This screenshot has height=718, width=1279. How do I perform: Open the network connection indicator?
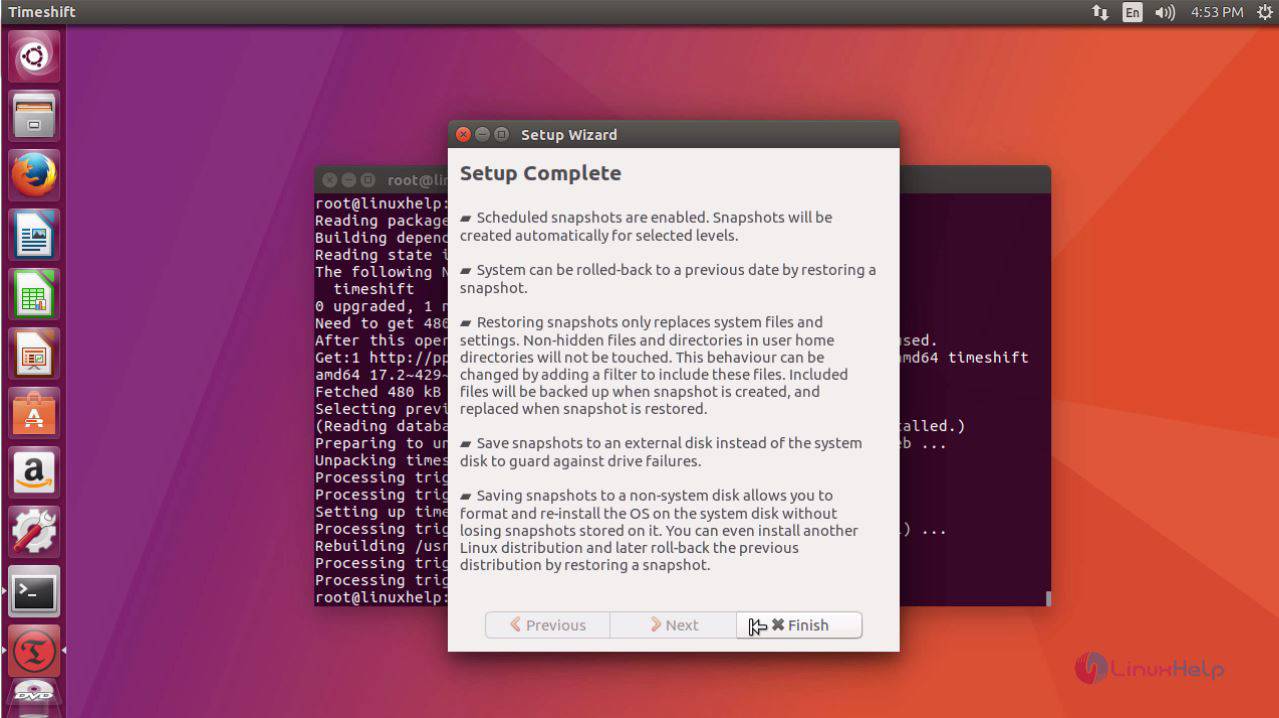click(1100, 12)
